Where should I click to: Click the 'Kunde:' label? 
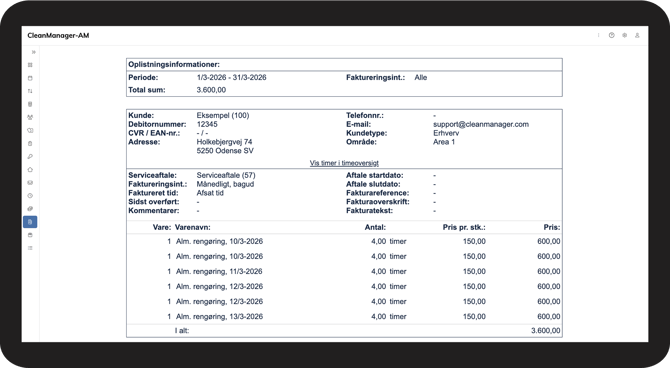[x=141, y=115]
